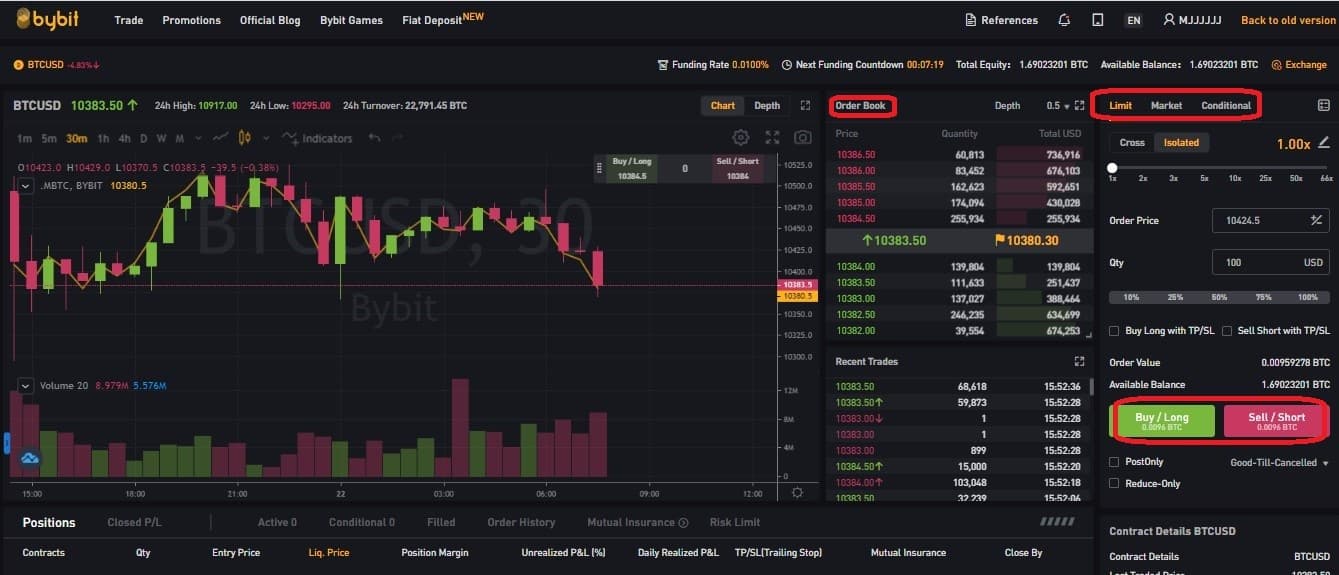Screen dimensions: 1339x575
Task: Open the chart settings gear icon
Action: coord(740,138)
